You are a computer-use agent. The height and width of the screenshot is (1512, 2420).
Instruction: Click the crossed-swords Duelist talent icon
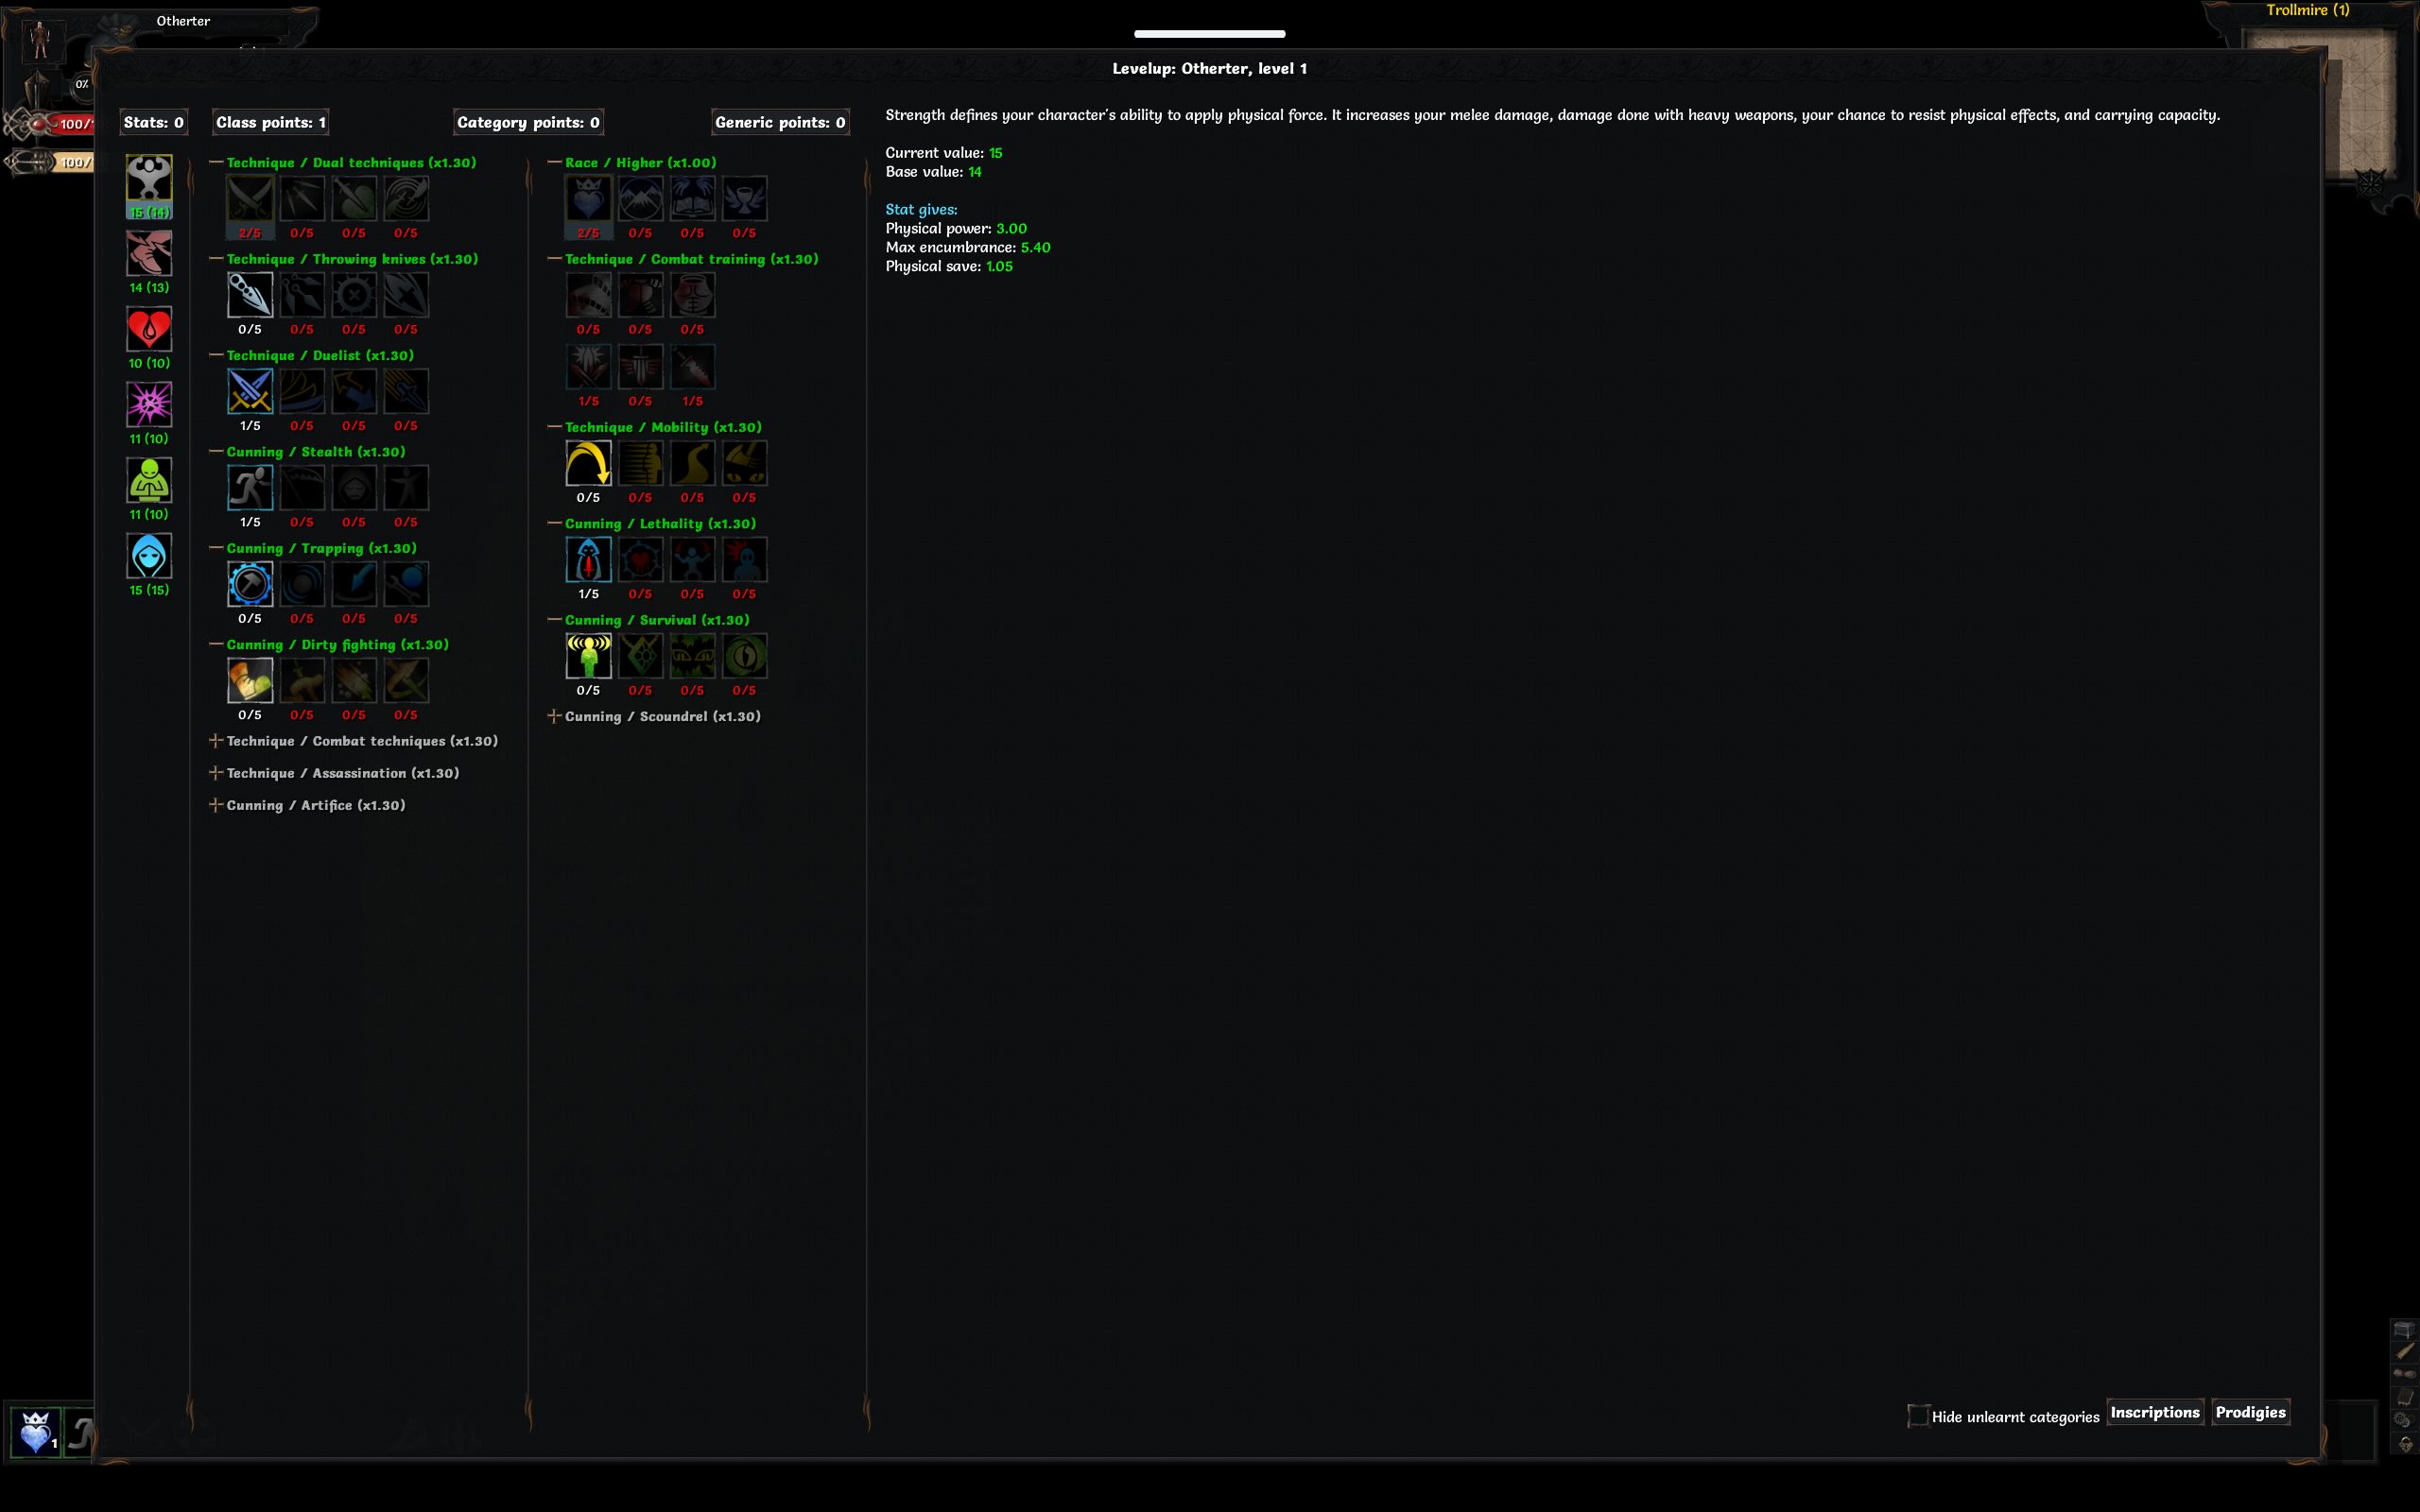(x=249, y=391)
